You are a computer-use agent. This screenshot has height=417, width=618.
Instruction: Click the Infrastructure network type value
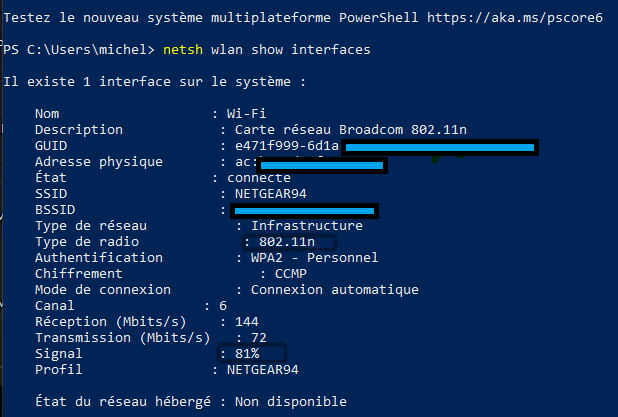(x=307, y=225)
